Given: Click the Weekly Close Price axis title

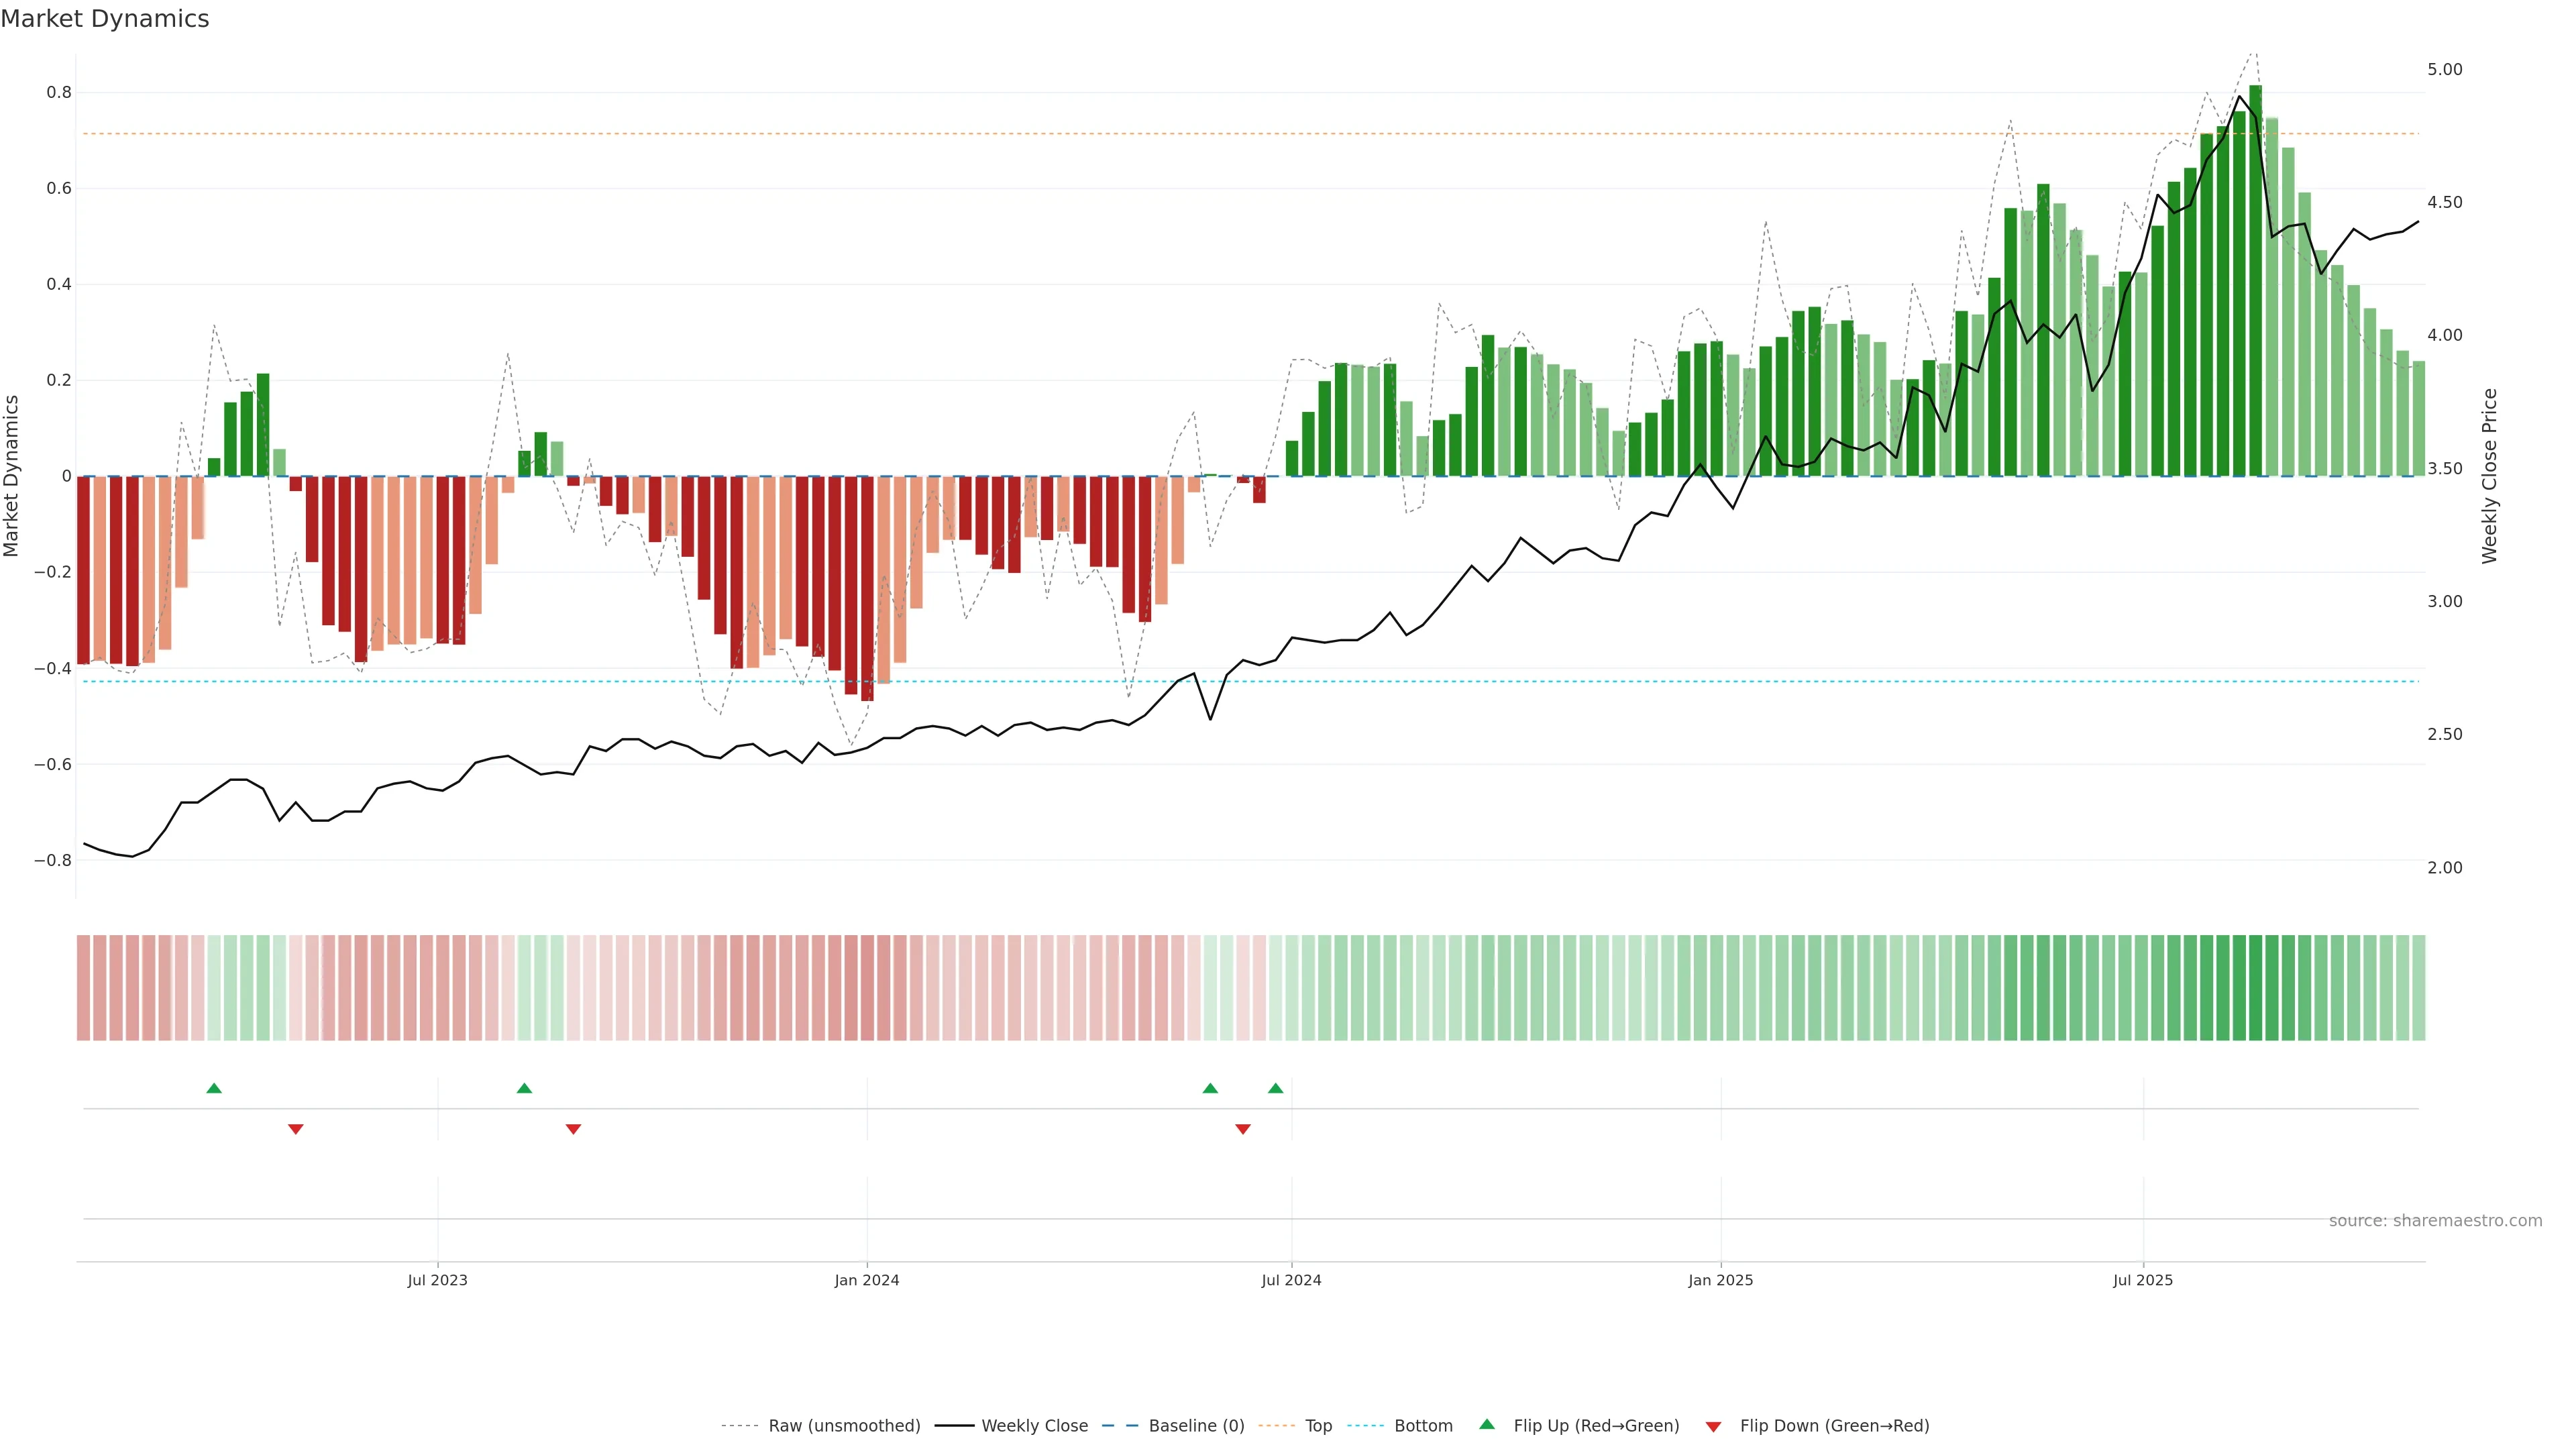Looking at the screenshot, I should (2489, 476).
